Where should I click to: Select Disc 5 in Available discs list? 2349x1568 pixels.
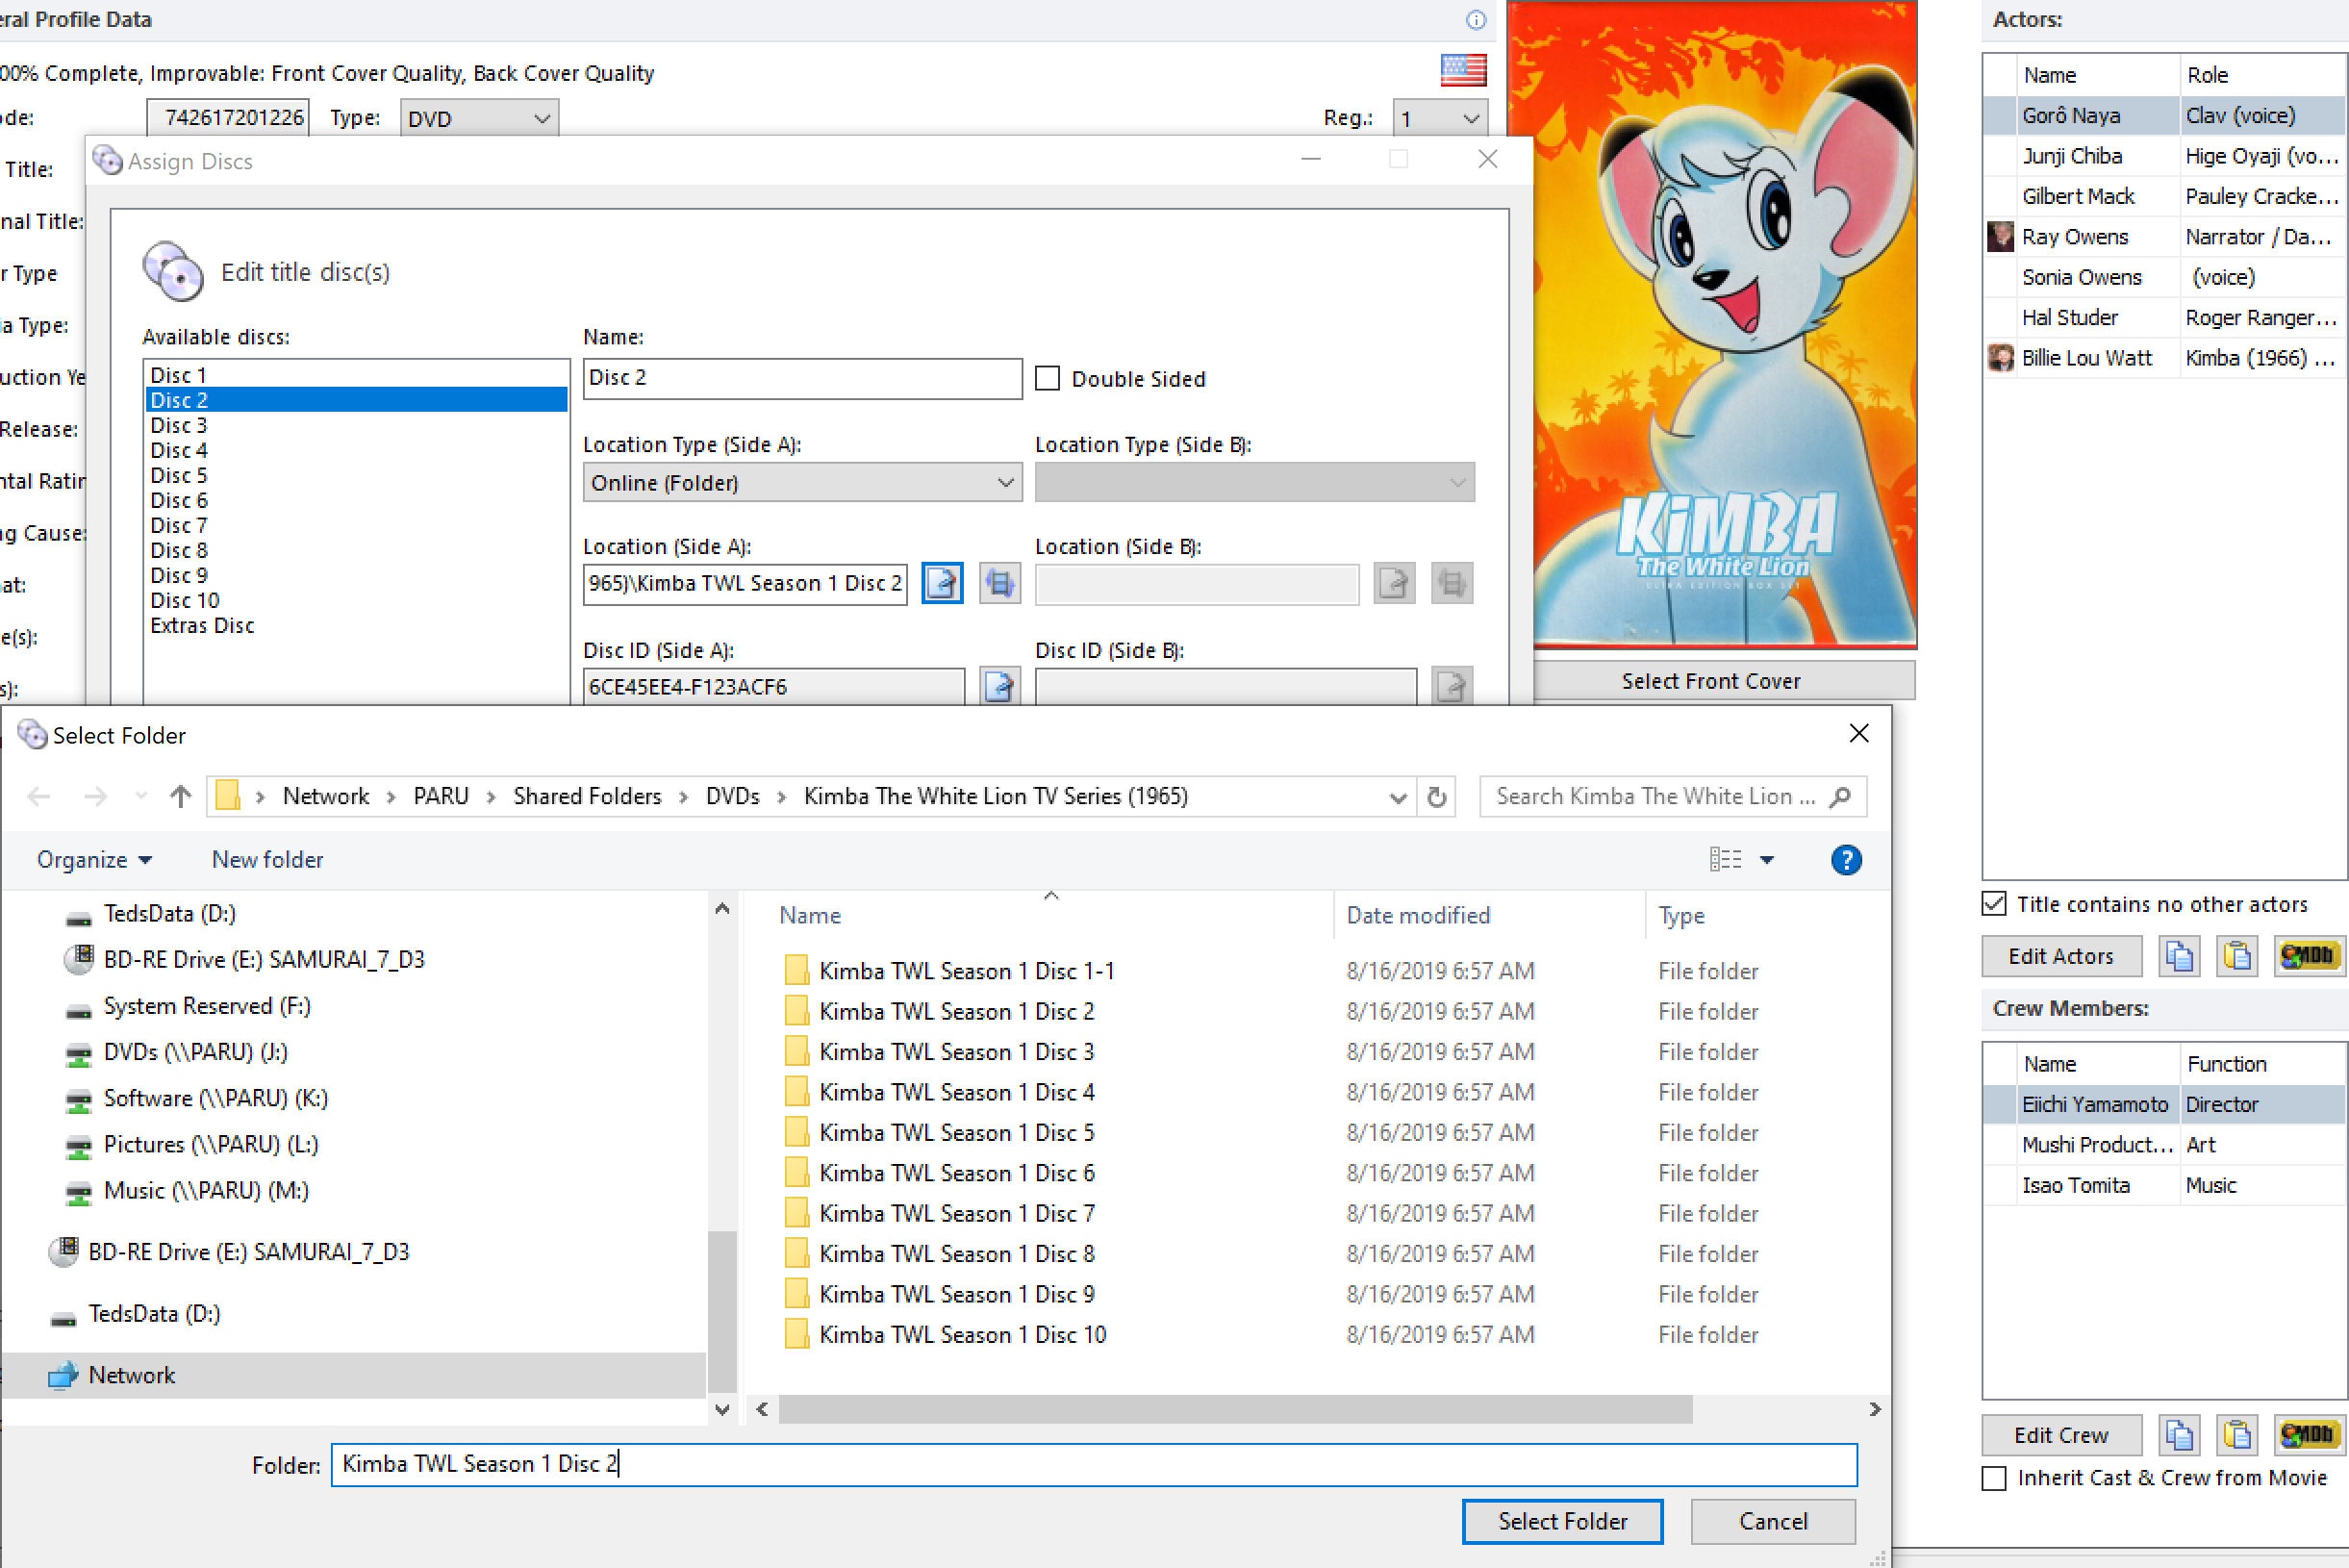coord(356,475)
